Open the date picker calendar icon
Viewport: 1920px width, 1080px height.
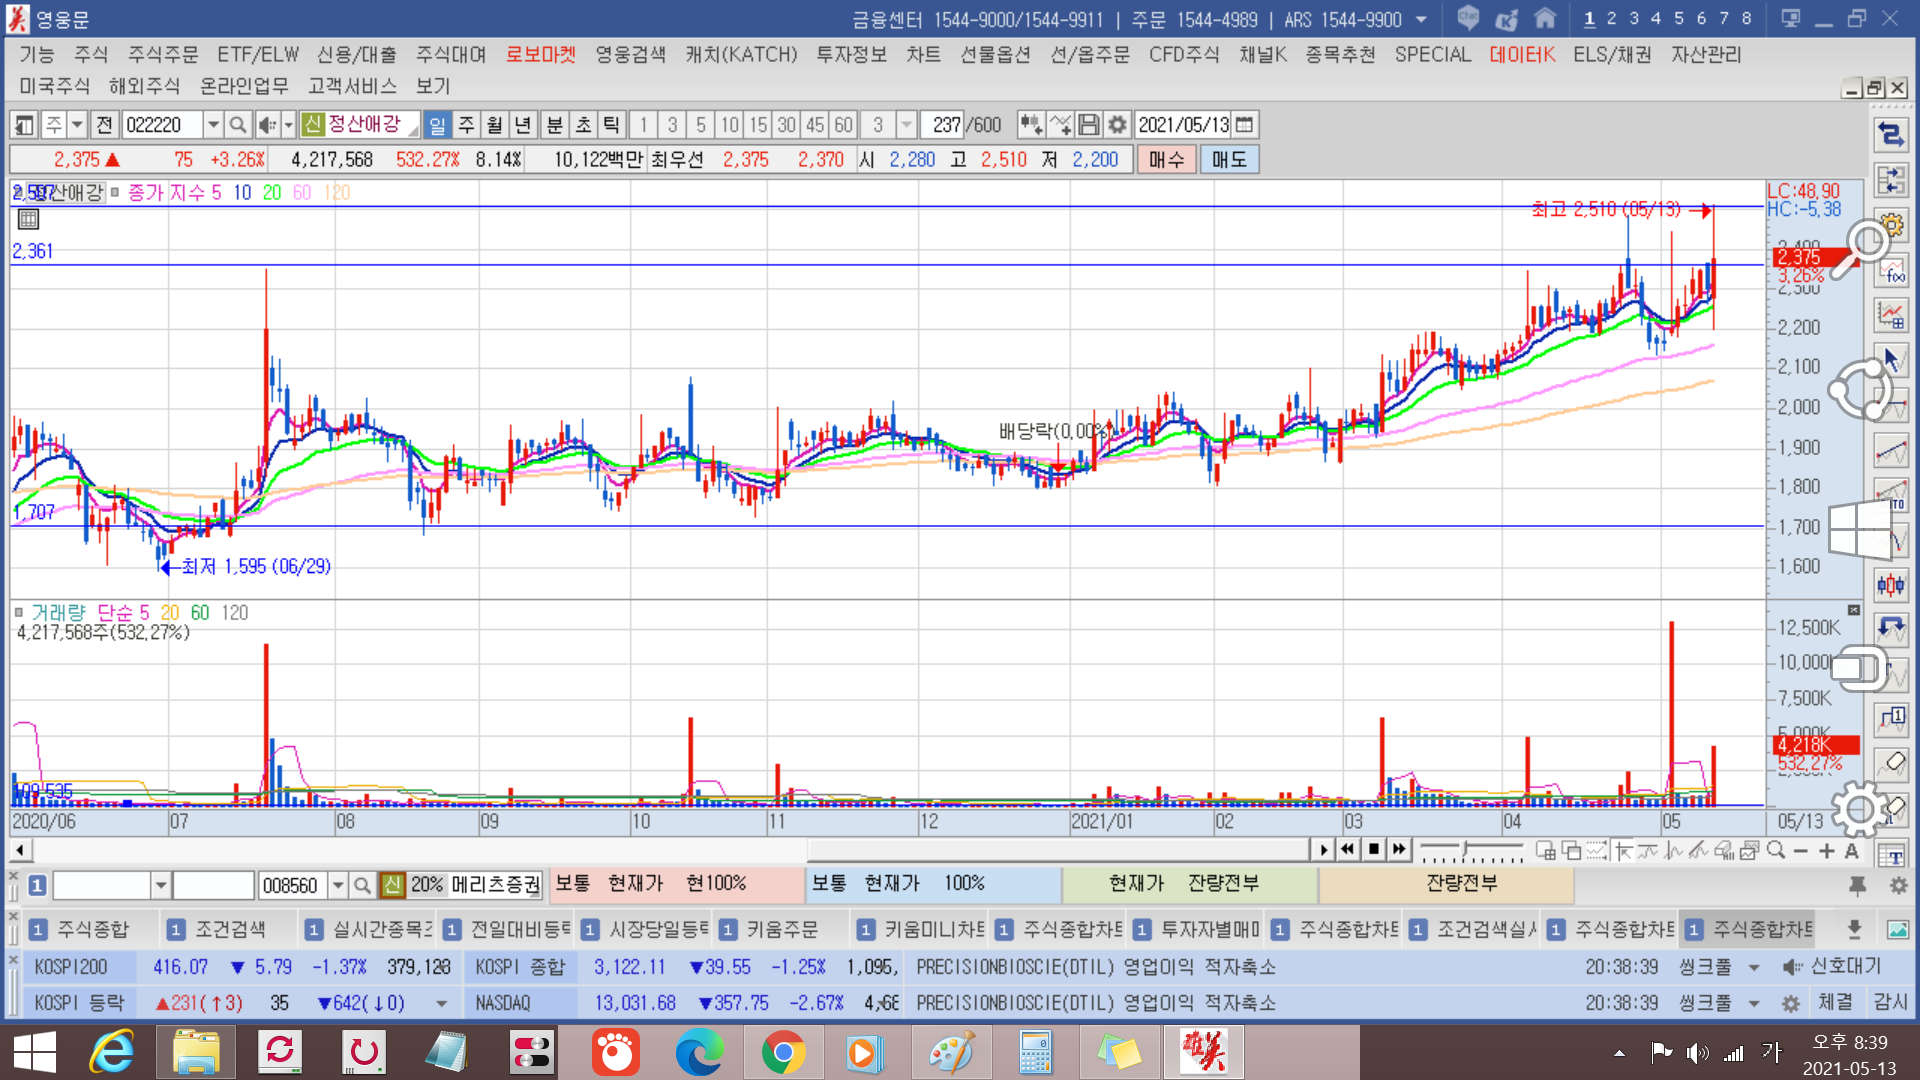coord(1244,125)
